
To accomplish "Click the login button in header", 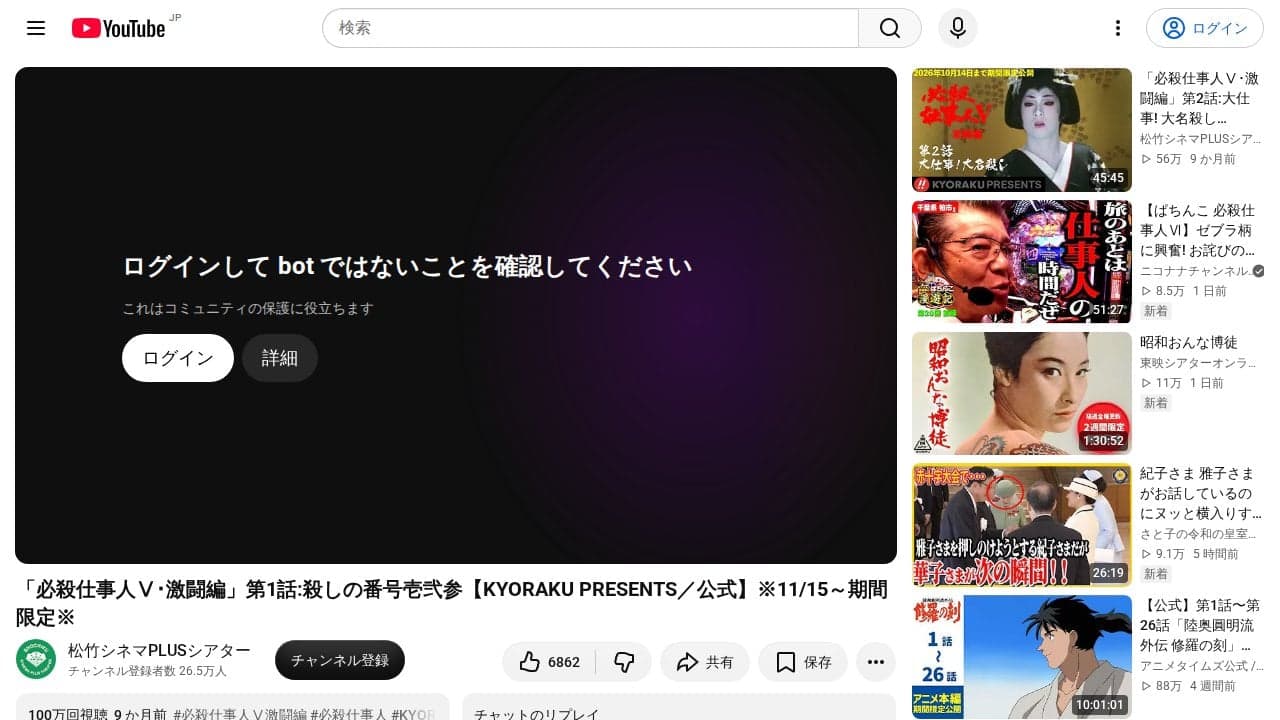I will [1205, 28].
